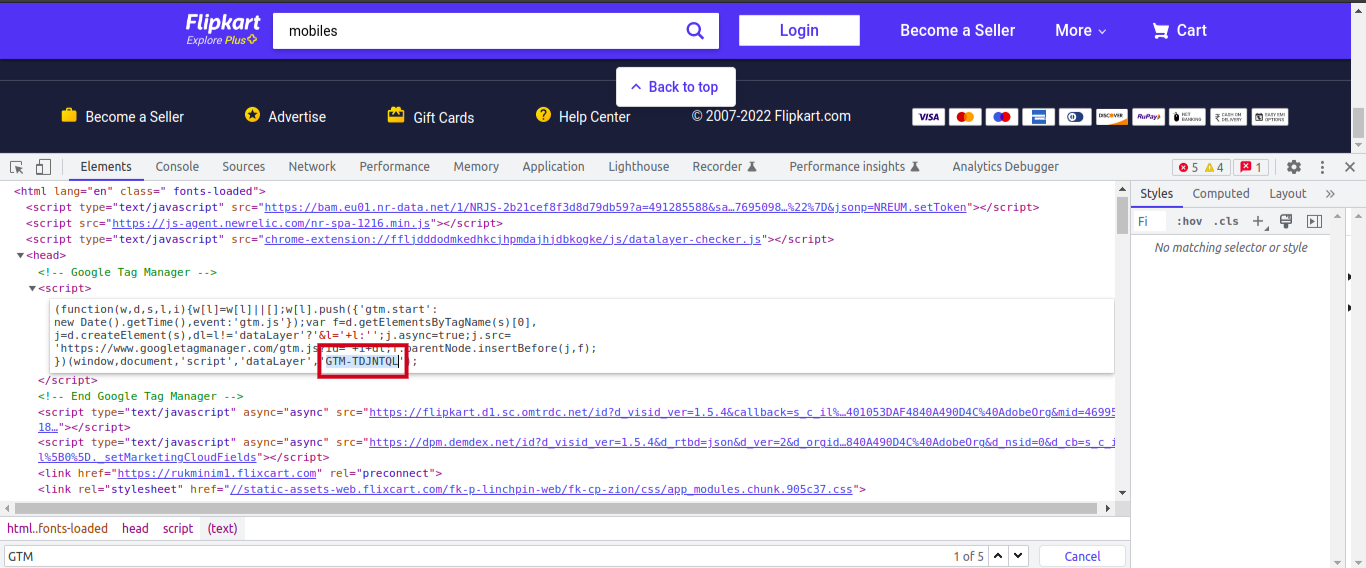Click the Become a Seller briefcase icon
Viewport: 1366px width, 568px height.
point(69,115)
